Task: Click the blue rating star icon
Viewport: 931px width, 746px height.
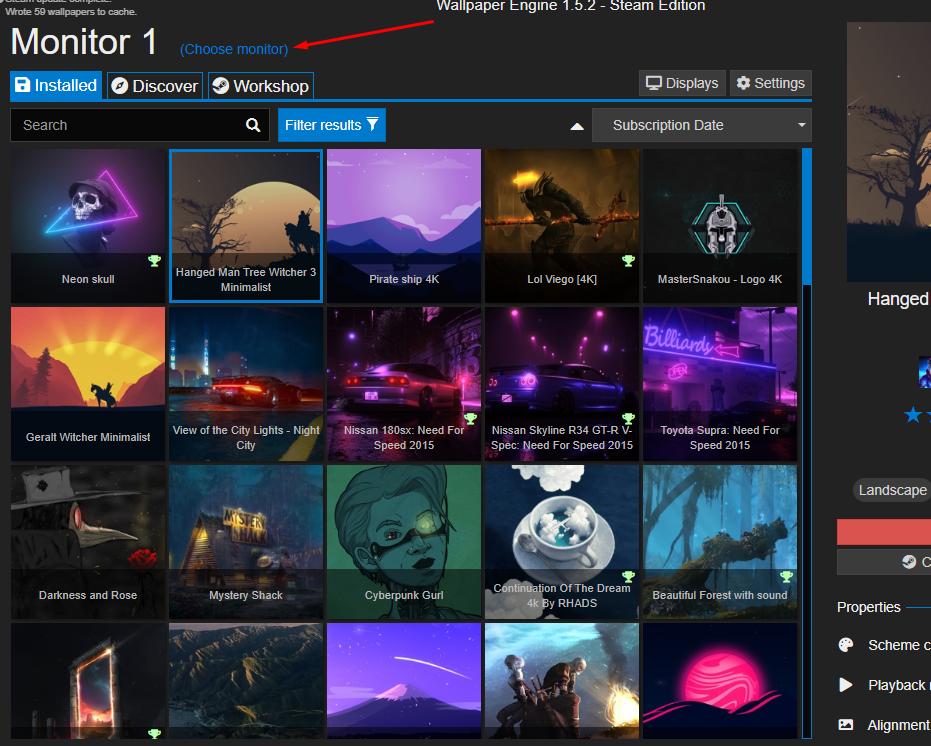Action: click(x=913, y=414)
